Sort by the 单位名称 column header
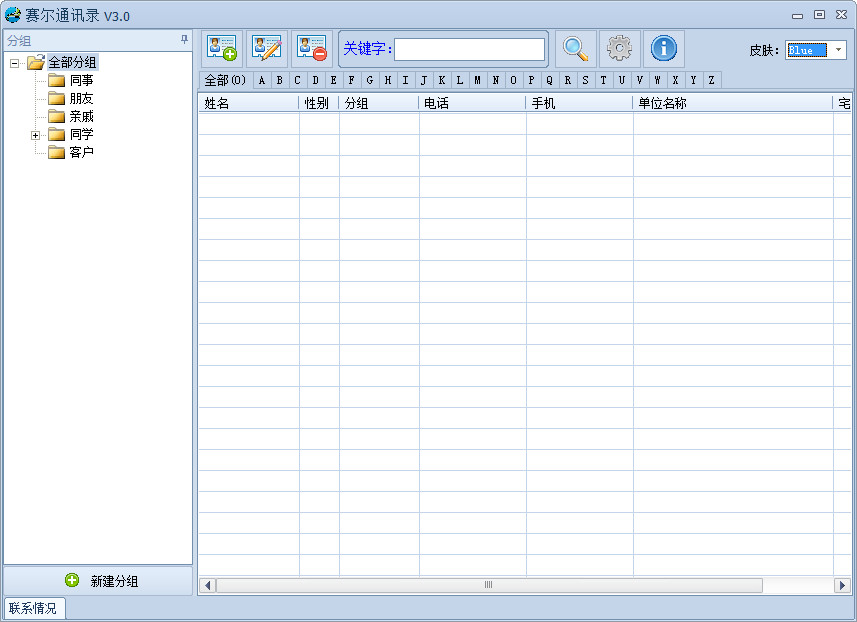 click(x=733, y=103)
